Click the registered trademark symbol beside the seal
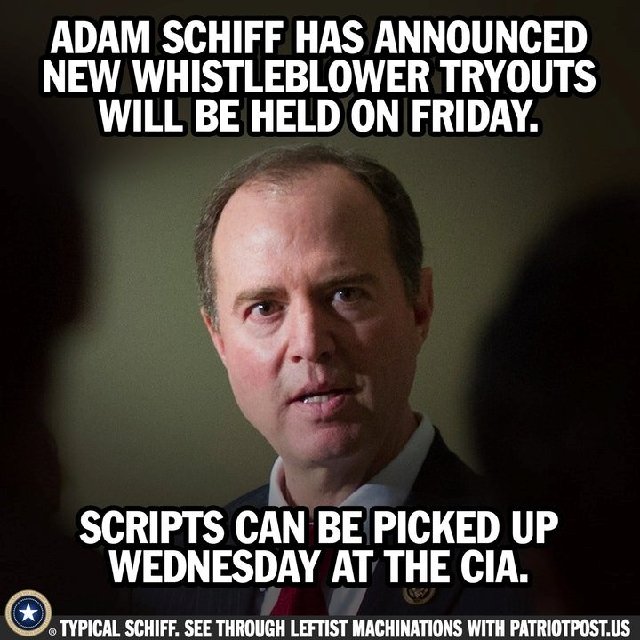 [53, 632]
